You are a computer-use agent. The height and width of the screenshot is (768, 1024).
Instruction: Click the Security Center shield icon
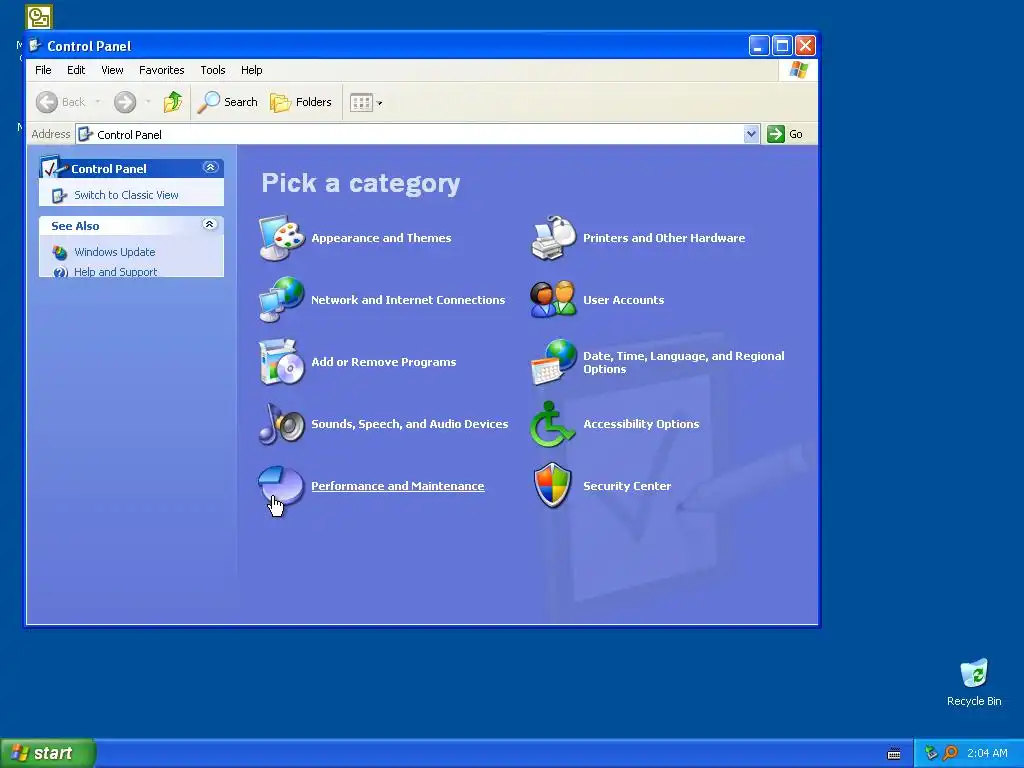[552, 485]
